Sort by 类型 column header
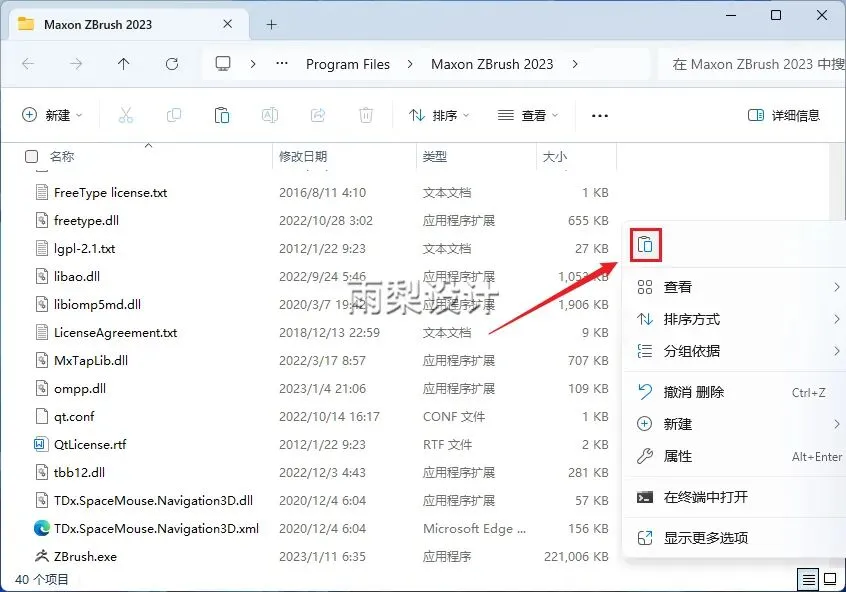 pyautogui.click(x=434, y=156)
